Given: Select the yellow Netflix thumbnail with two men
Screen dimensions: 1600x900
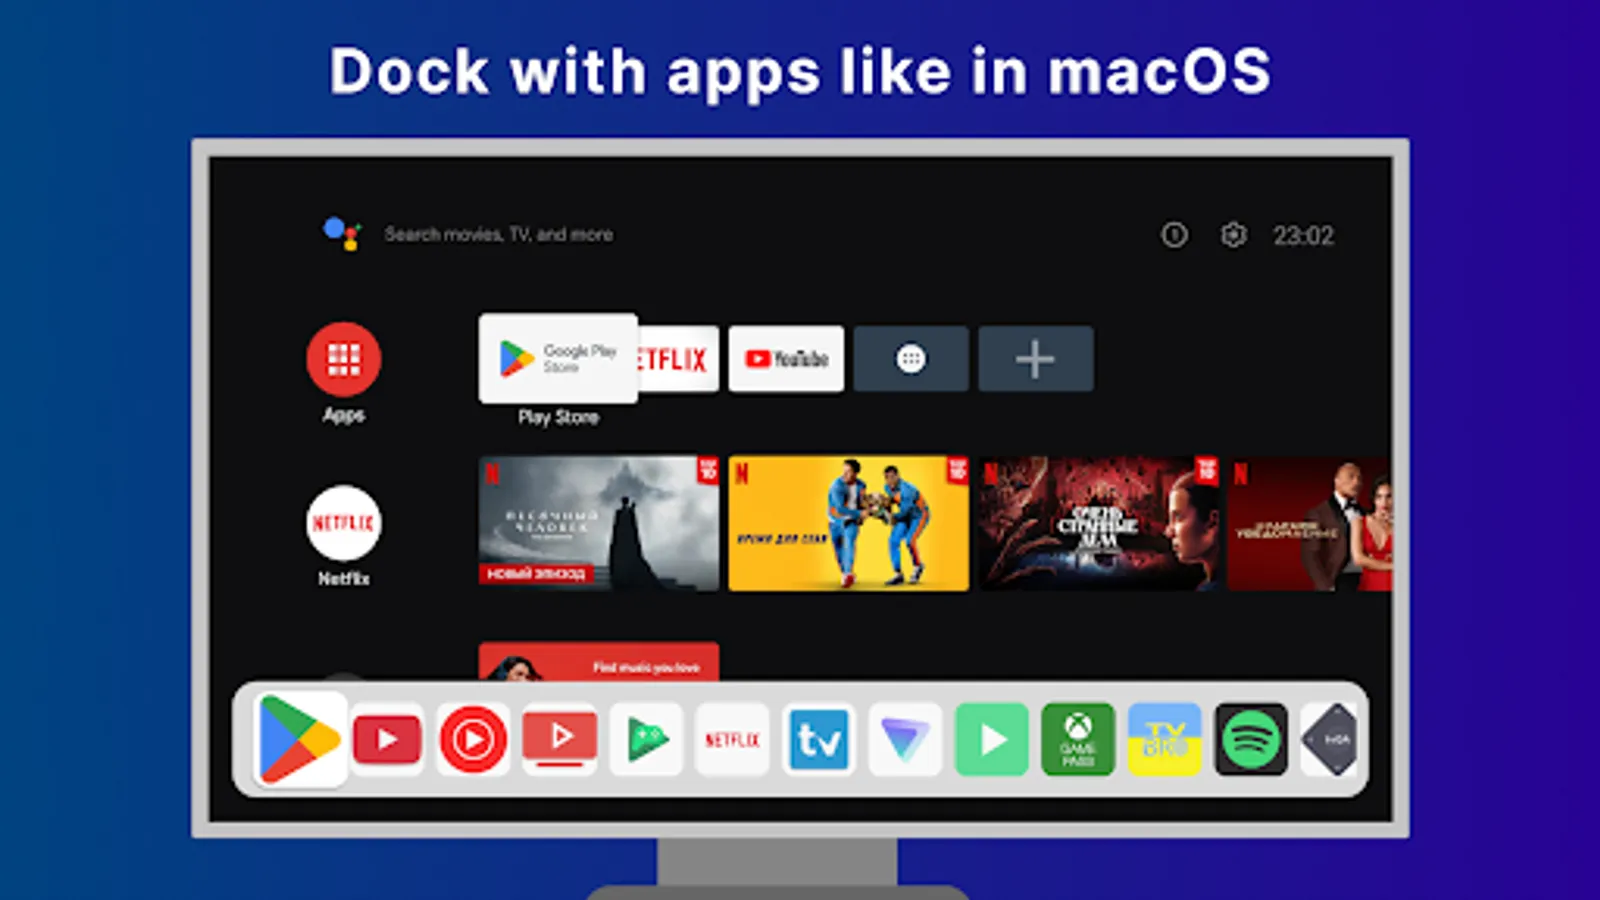Looking at the screenshot, I should [849, 523].
